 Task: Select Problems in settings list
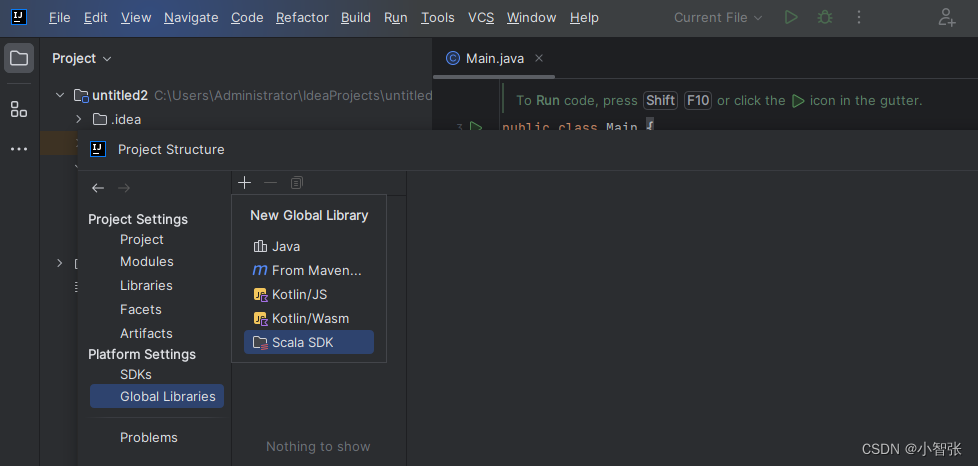click(148, 437)
